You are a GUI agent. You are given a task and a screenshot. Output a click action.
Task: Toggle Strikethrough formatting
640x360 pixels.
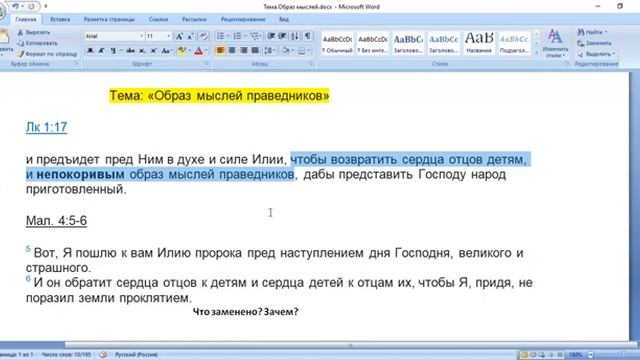tap(130, 51)
